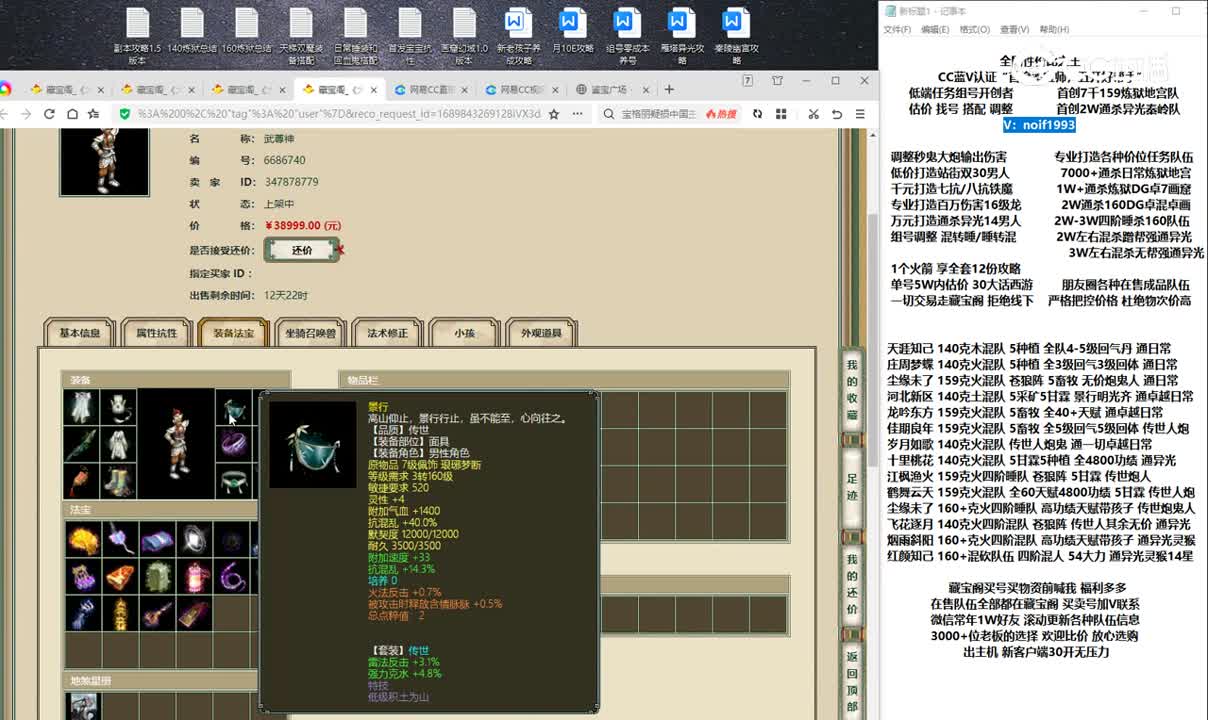Click the blue claw 法宝 icon

click(x=82, y=614)
